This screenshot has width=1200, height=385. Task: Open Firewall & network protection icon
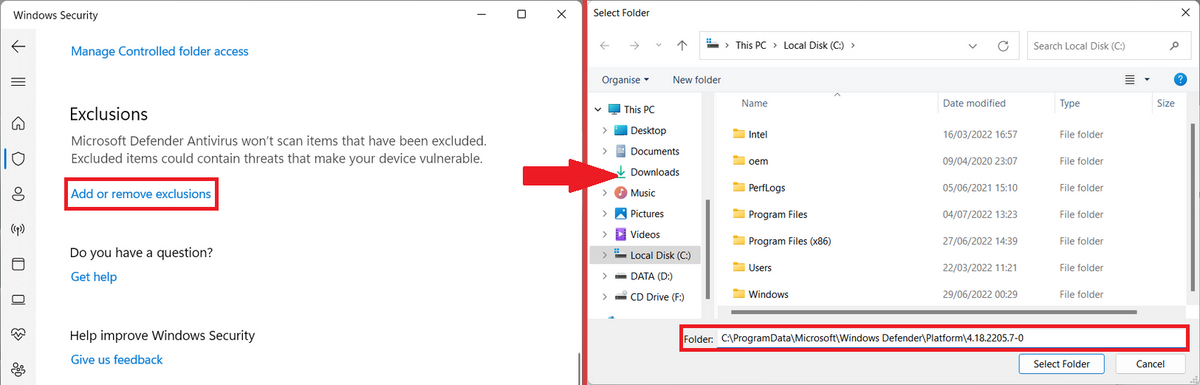click(18, 229)
